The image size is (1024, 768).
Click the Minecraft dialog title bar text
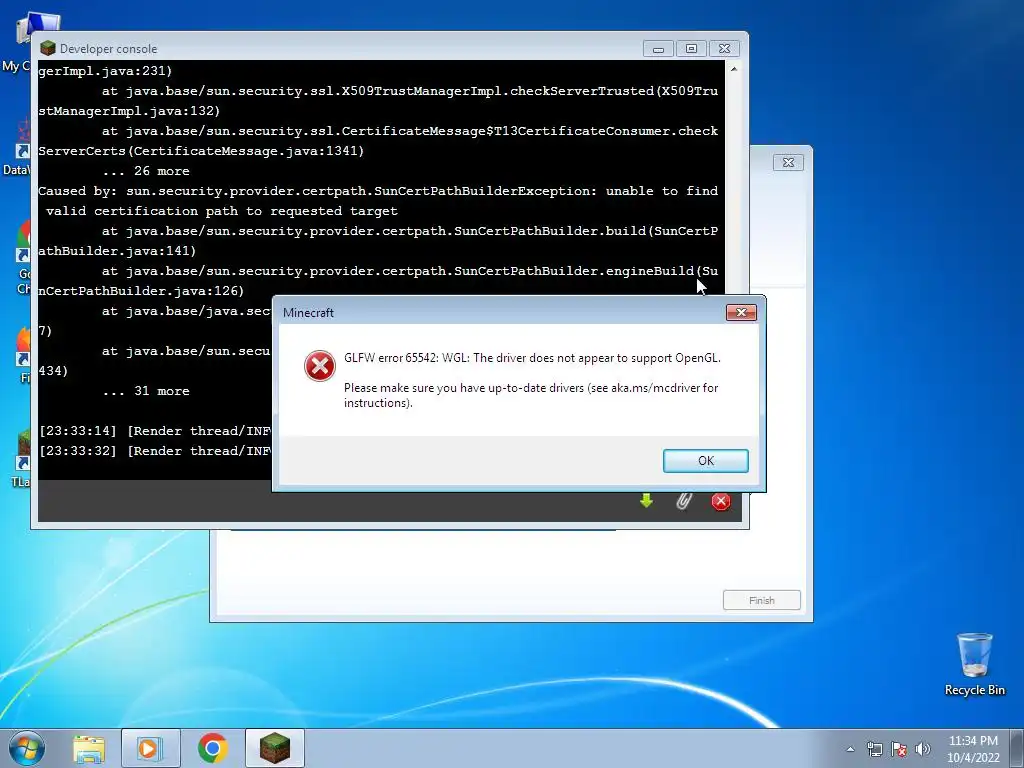pyautogui.click(x=308, y=313)
